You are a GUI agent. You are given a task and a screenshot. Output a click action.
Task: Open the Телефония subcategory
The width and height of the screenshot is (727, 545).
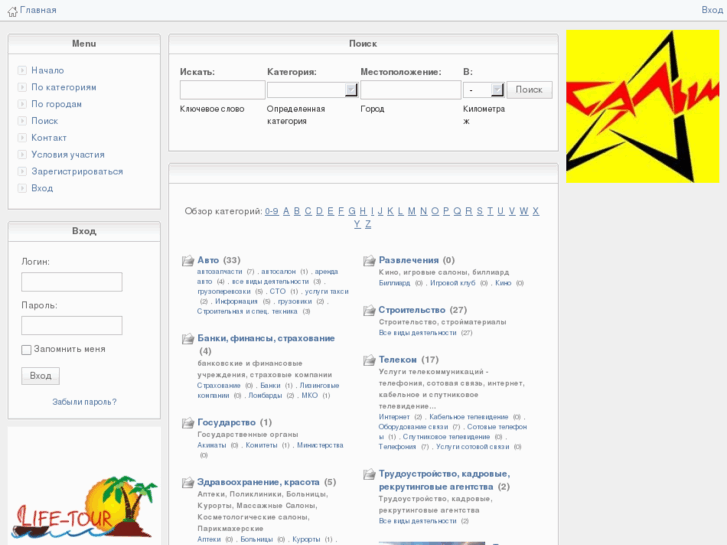tap(397, 447)
